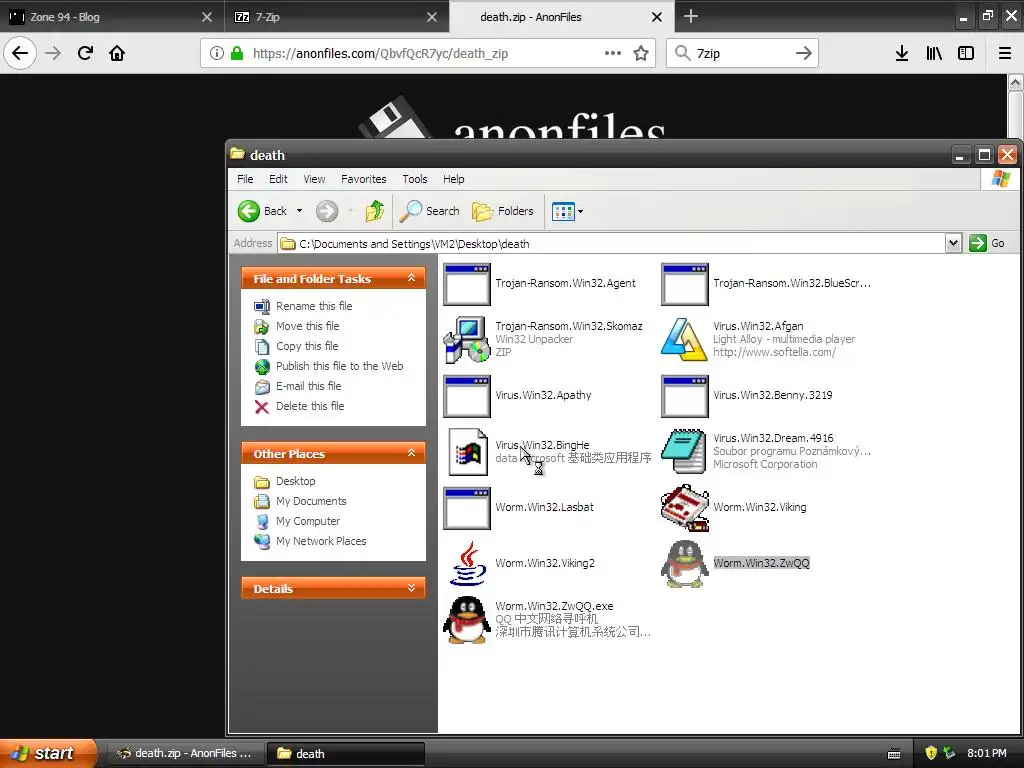Click Move this file
1024x768 pixels.
(x=307, y=326)
